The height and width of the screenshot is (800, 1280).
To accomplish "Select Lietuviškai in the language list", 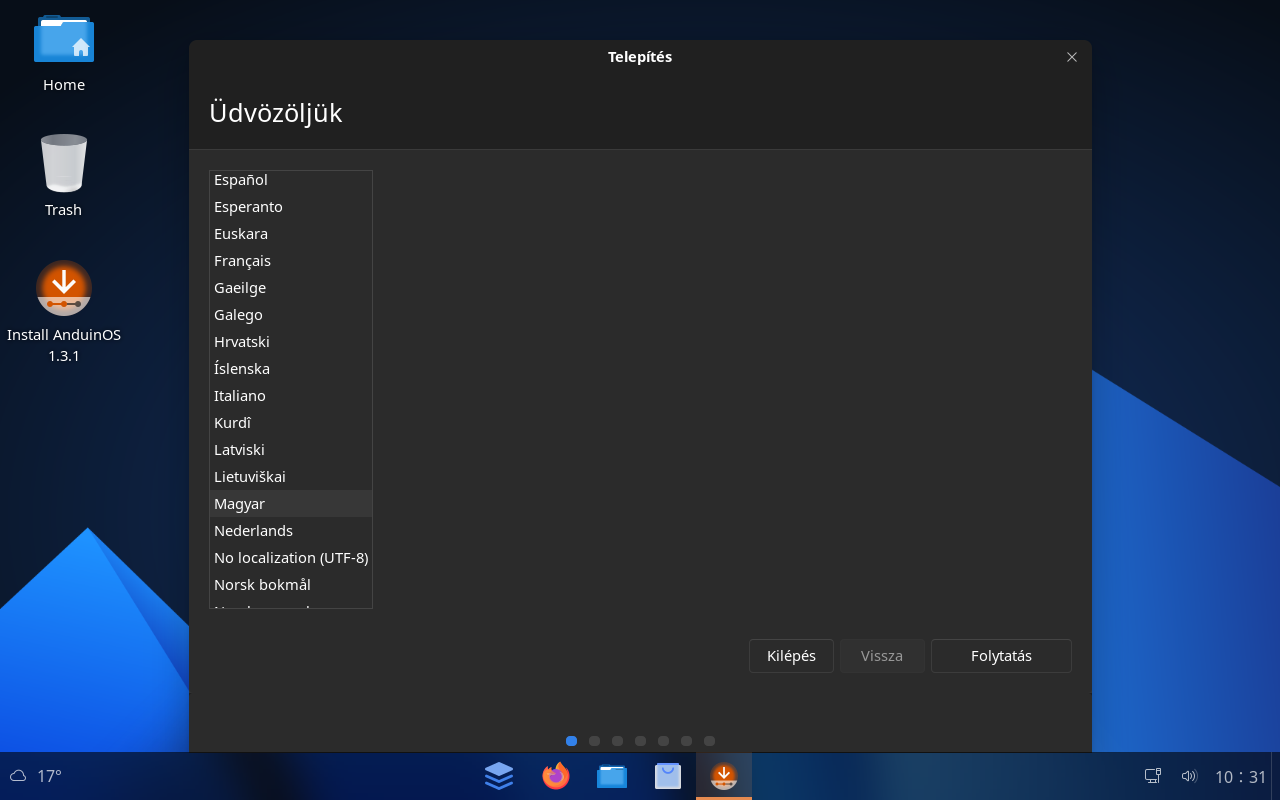I will (x=291, y=477).
